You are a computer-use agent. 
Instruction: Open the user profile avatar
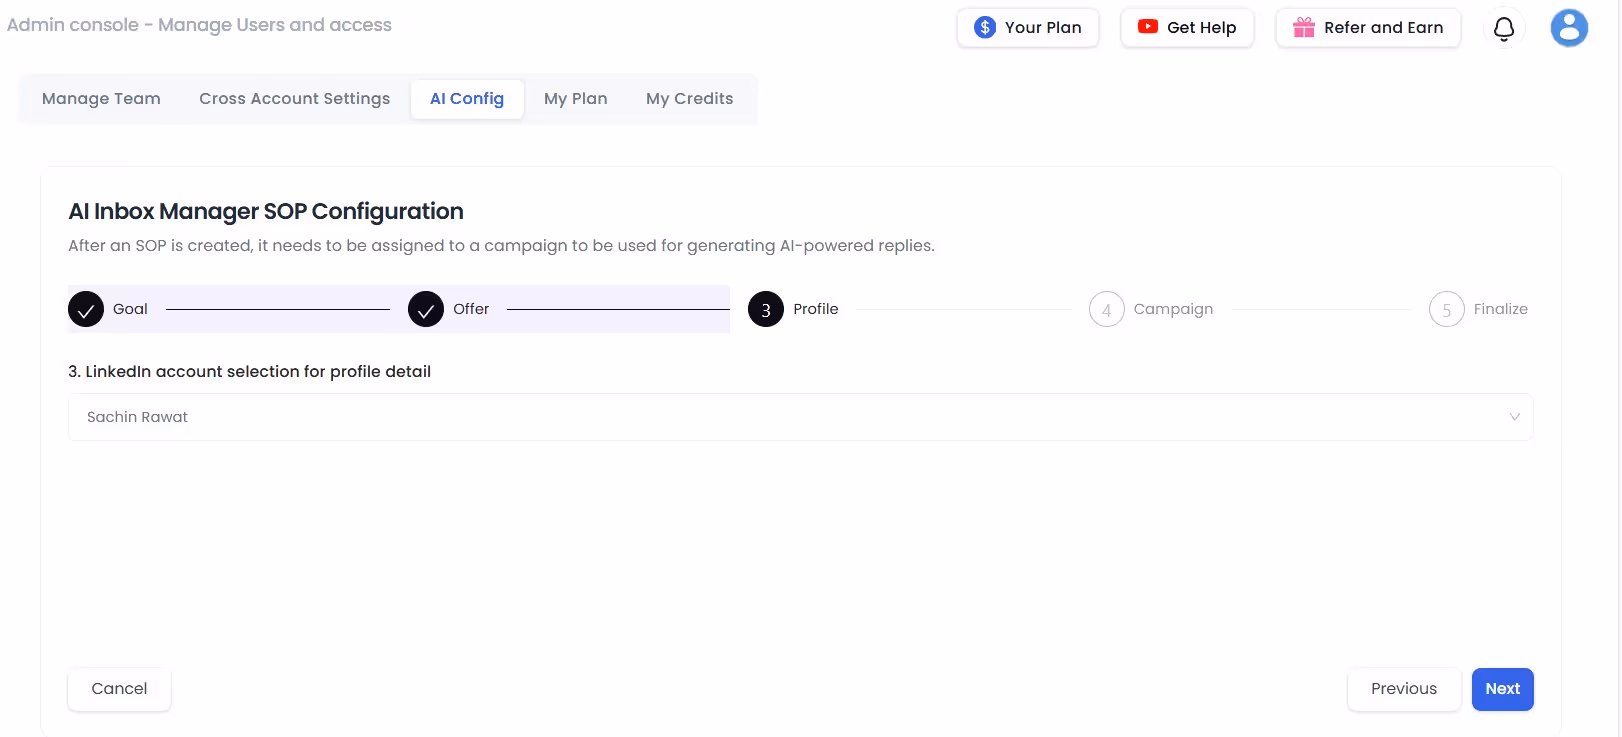[x=1569, y=28]
